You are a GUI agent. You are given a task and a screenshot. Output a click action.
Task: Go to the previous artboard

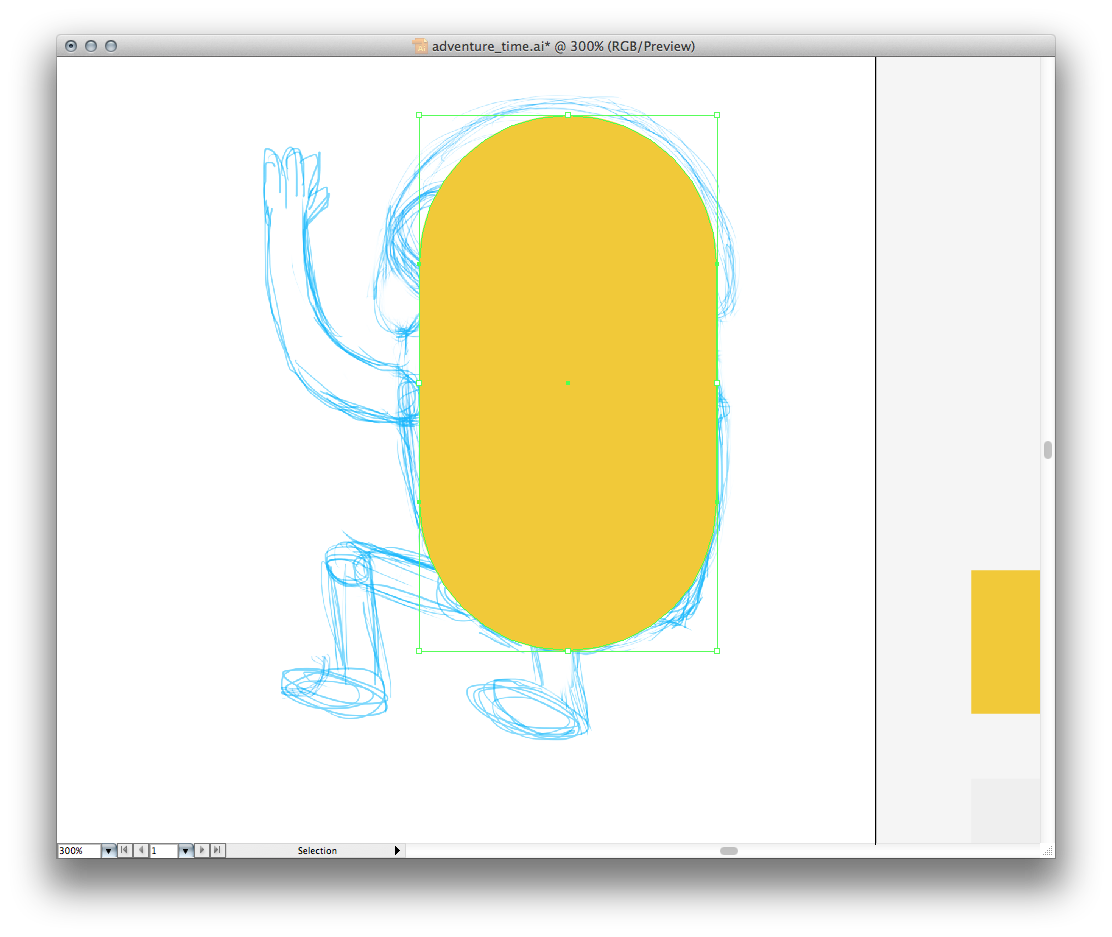coord(141,850)
